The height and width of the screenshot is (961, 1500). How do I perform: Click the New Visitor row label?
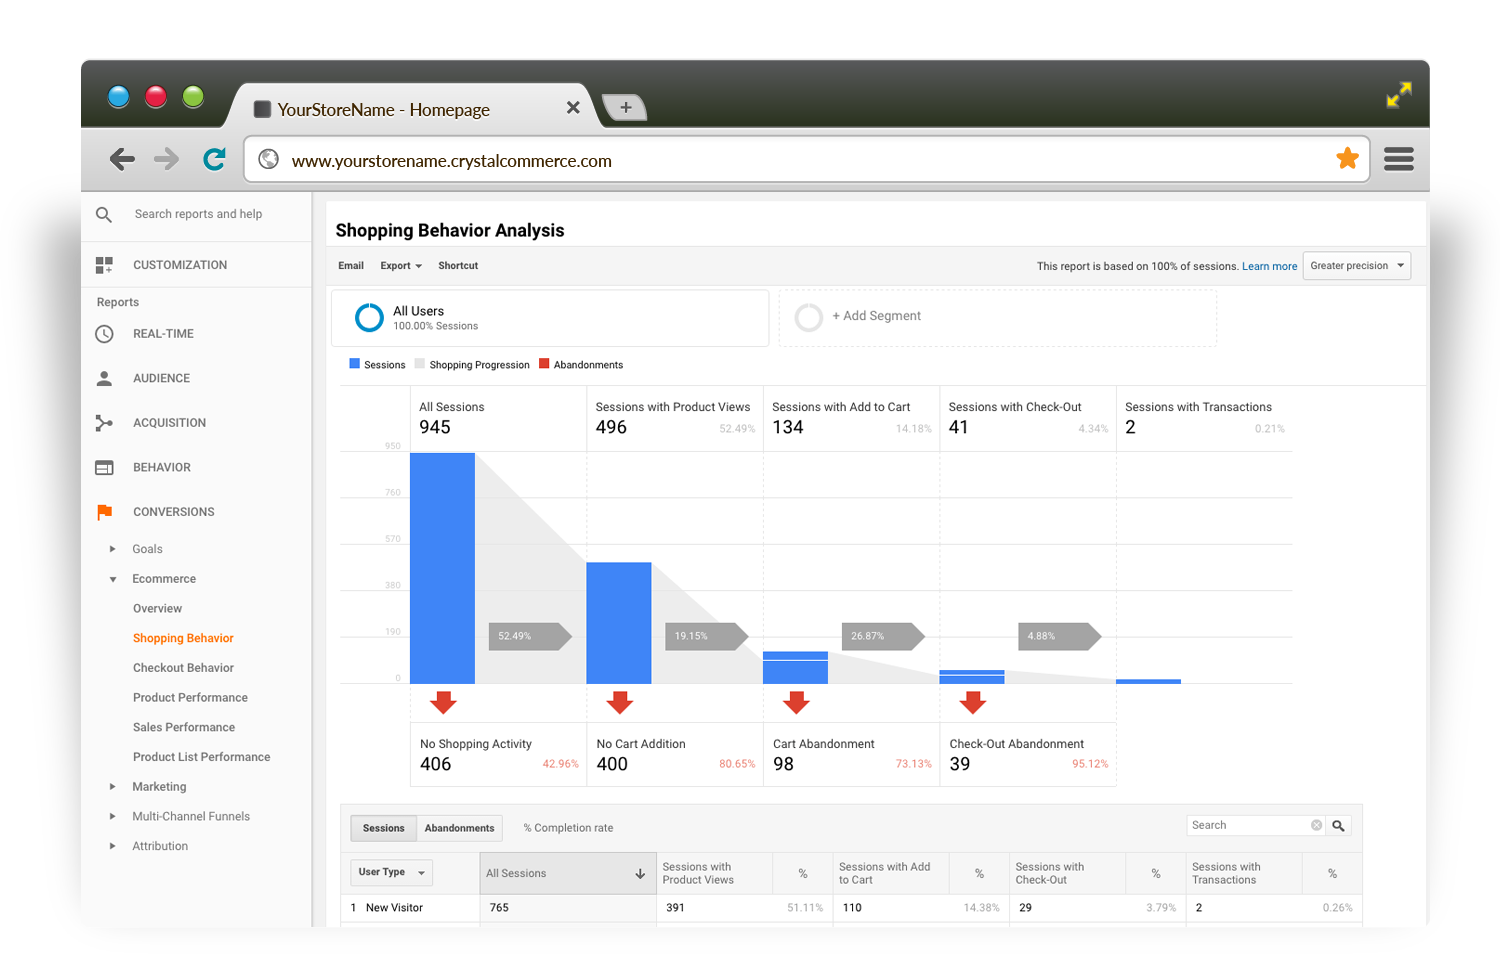(394, 908)
